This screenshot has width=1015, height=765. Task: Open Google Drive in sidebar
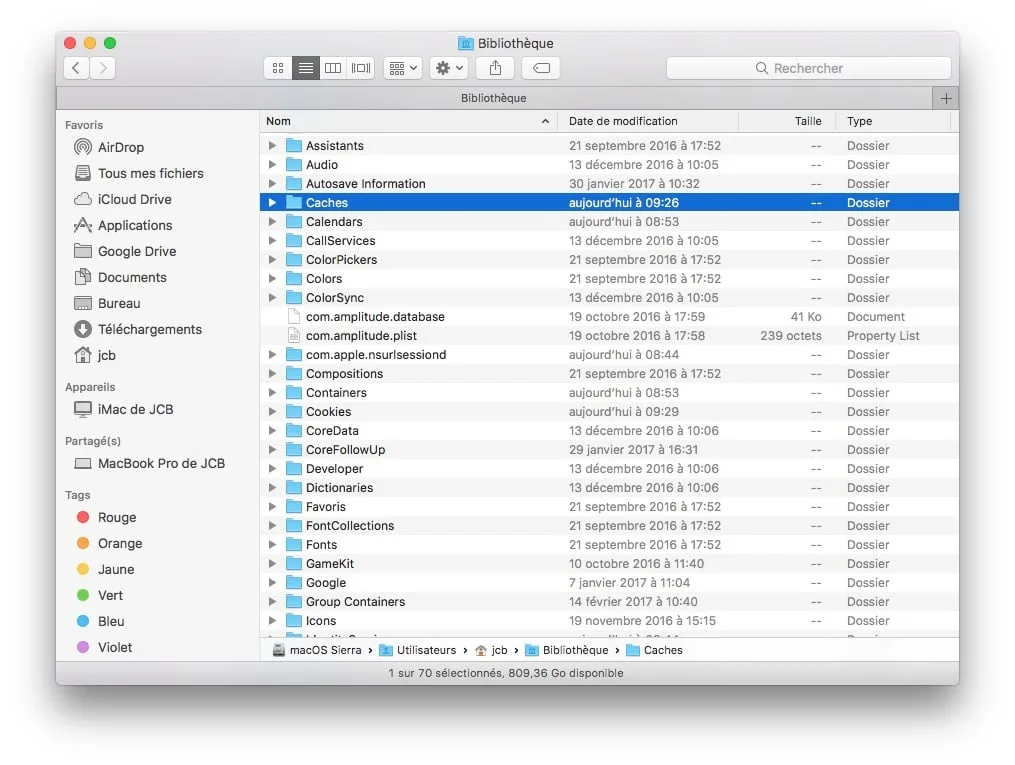[x=125, y=251]
